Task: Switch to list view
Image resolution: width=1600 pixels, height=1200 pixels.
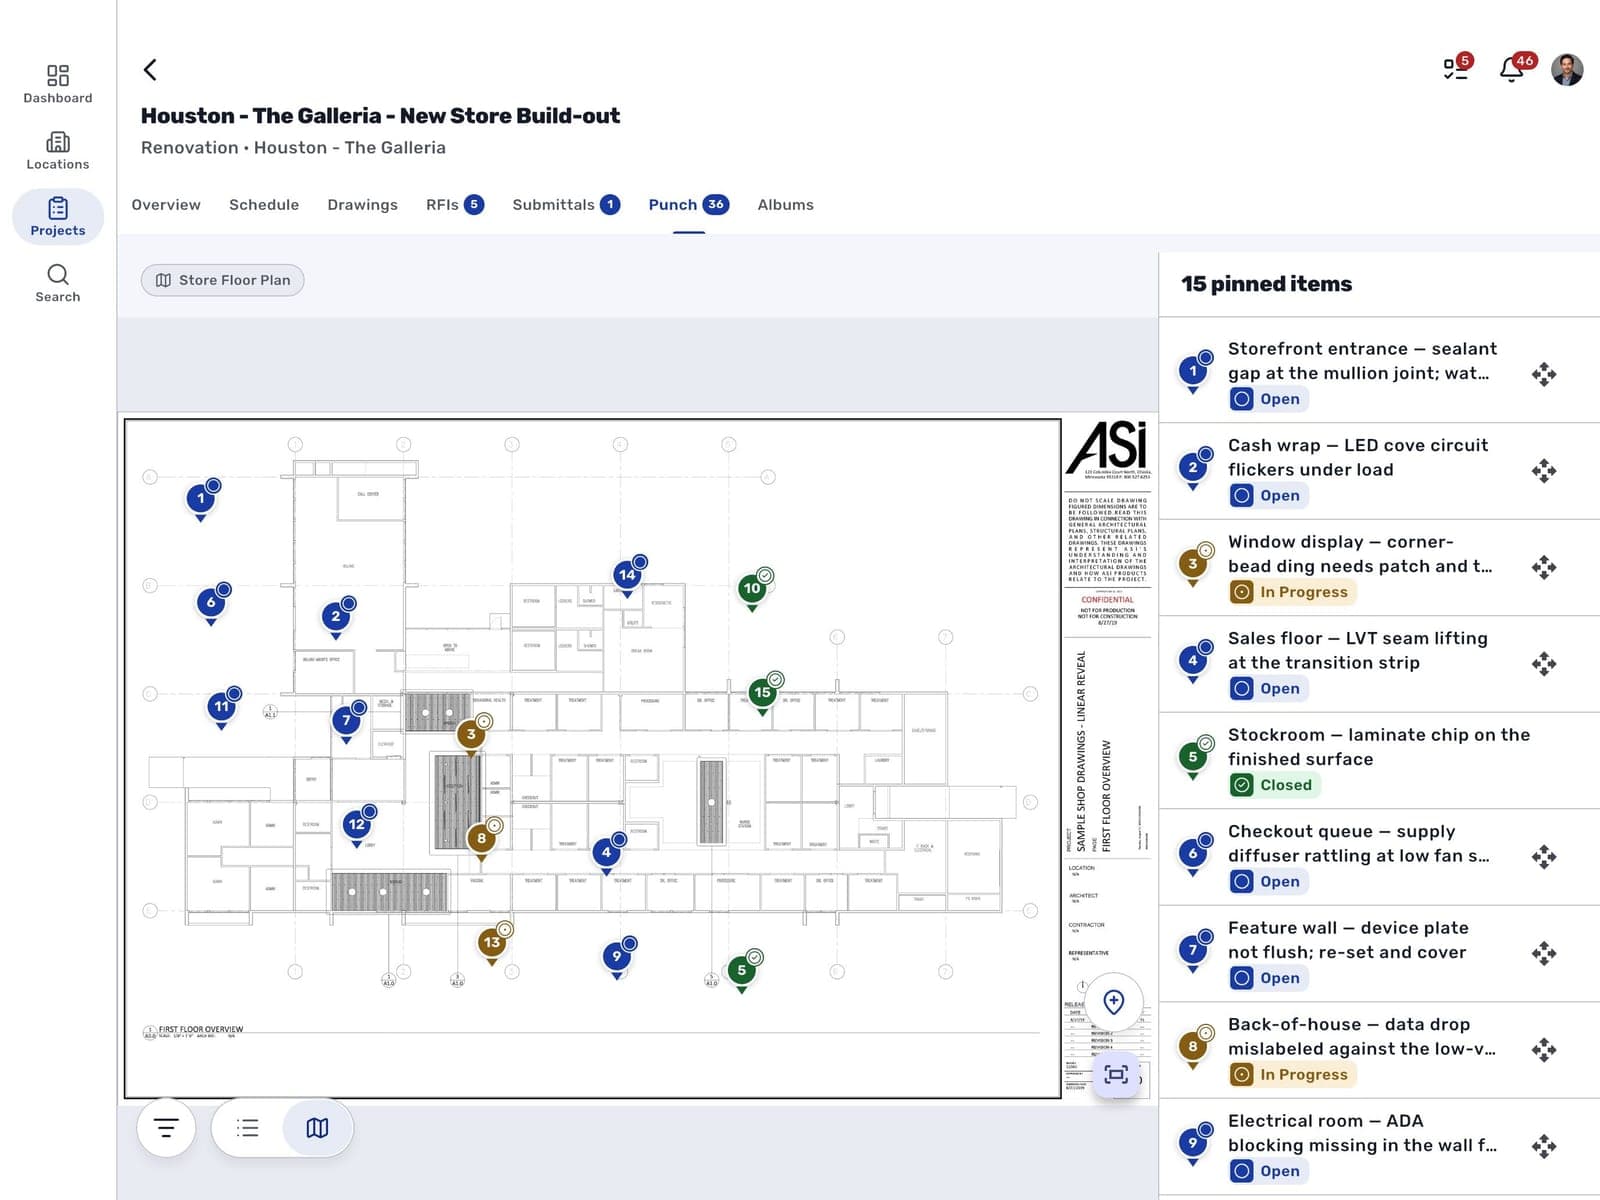Action: coord(248,1128)
